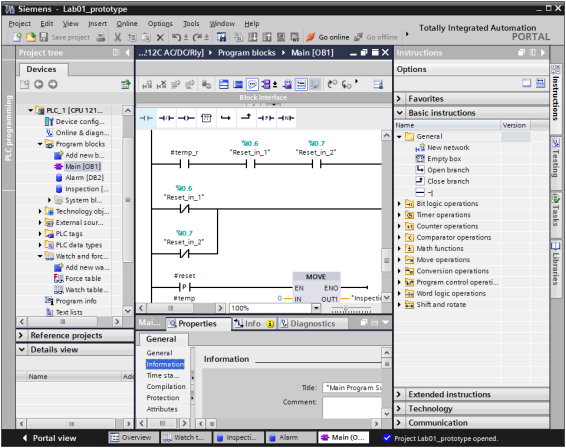Image resolution: width=566 pixels, height=448 pixels.
Task: Open the Alarm taskbar button
Action: point(290,438)
